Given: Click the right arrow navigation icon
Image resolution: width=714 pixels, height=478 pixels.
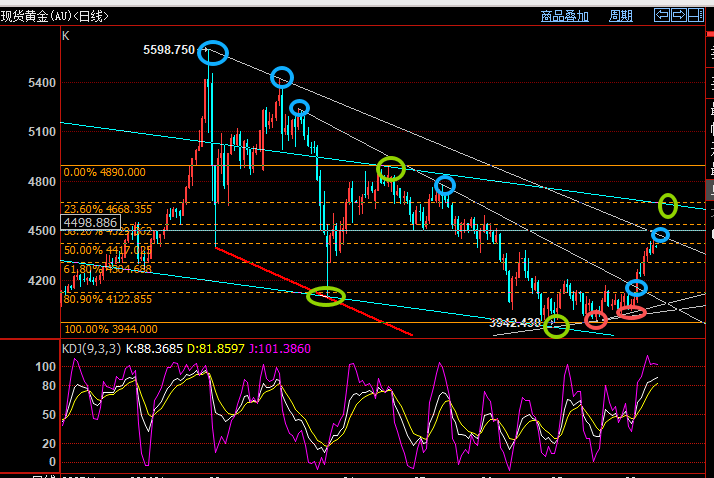Looking at the screenshot, I should point(678,15).
